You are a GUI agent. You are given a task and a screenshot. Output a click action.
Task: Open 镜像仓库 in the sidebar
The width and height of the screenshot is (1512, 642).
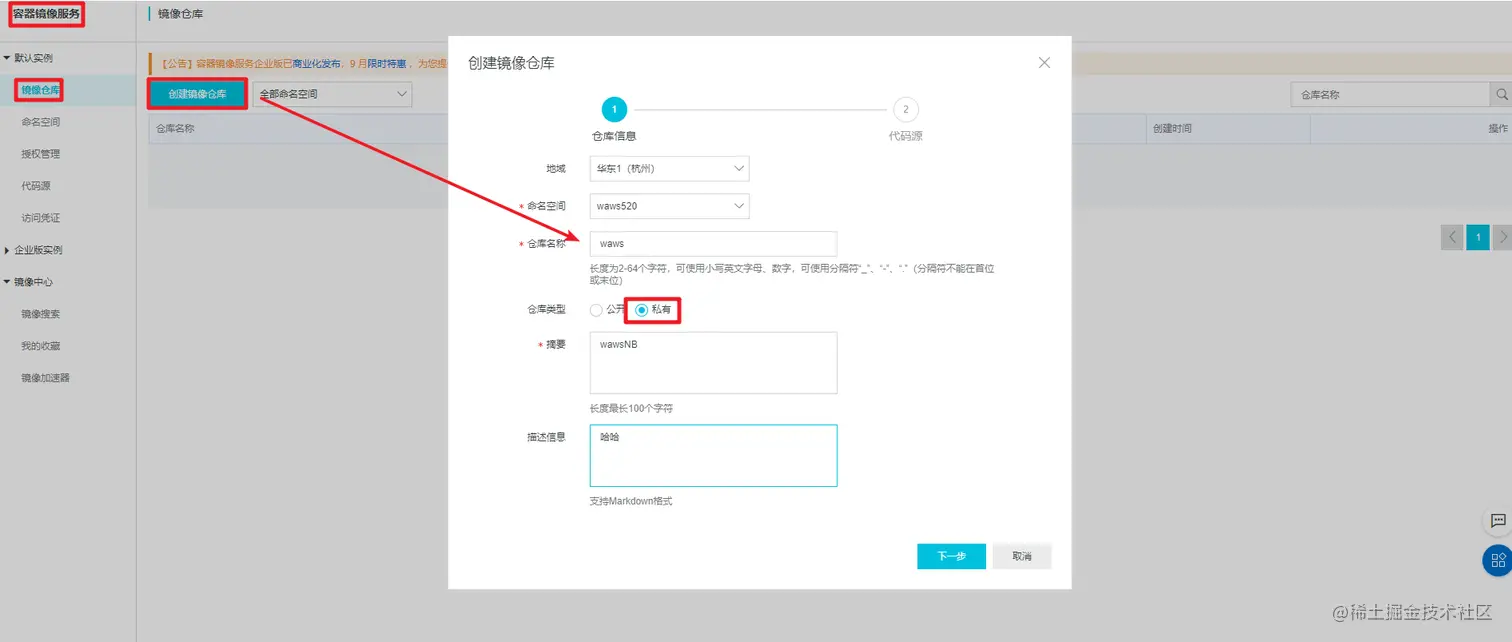point(41,90)
